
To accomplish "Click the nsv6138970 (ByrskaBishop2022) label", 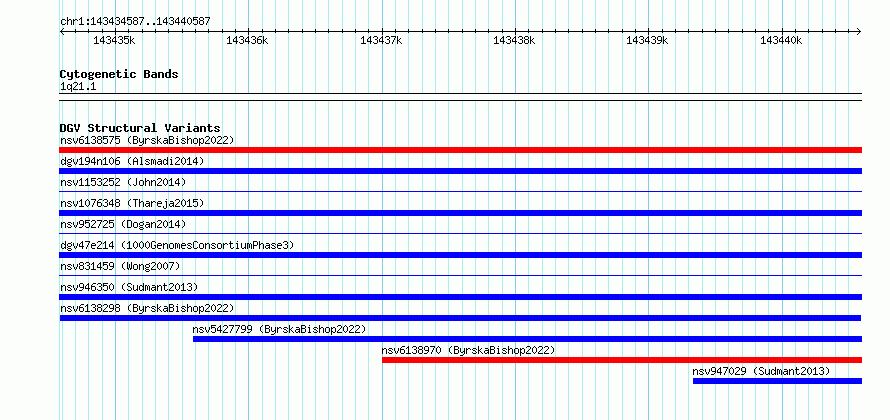I will tap(468, 350).
